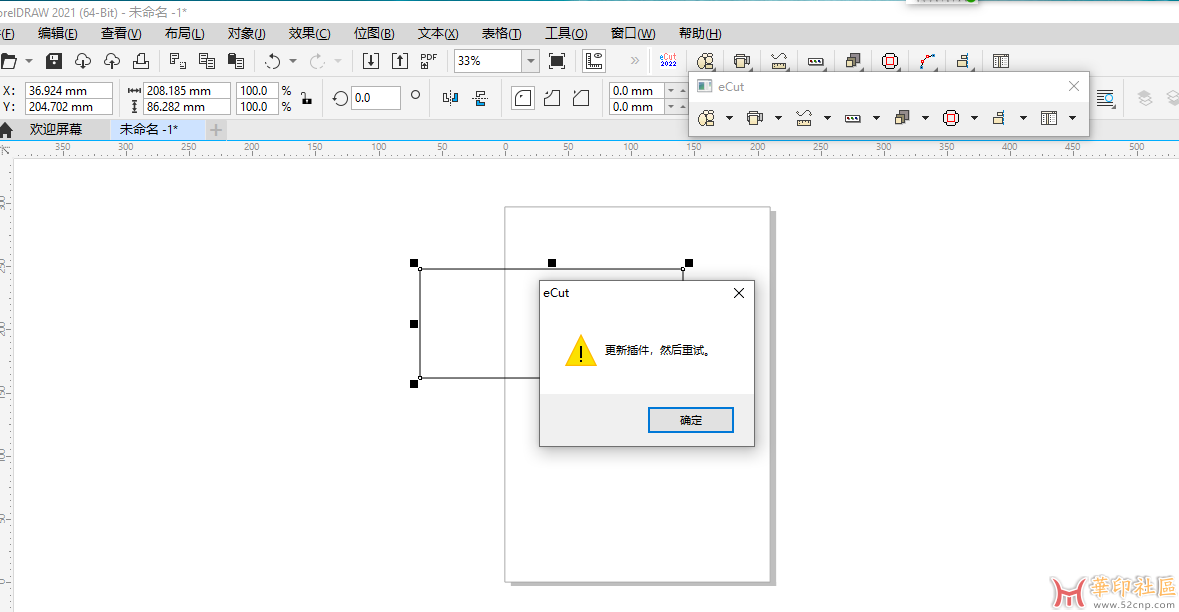This screenshot has width=1179, height=612.
Task: Open dropdown beside the eCut ruler icon
Action: pyautogui.click(x=827, y=118)
